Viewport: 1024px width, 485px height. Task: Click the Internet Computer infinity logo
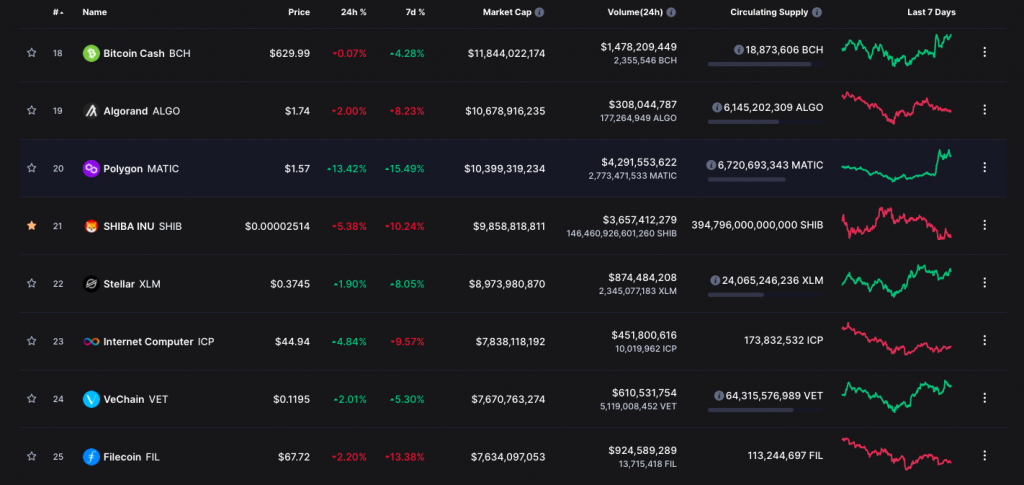(91, 341)
